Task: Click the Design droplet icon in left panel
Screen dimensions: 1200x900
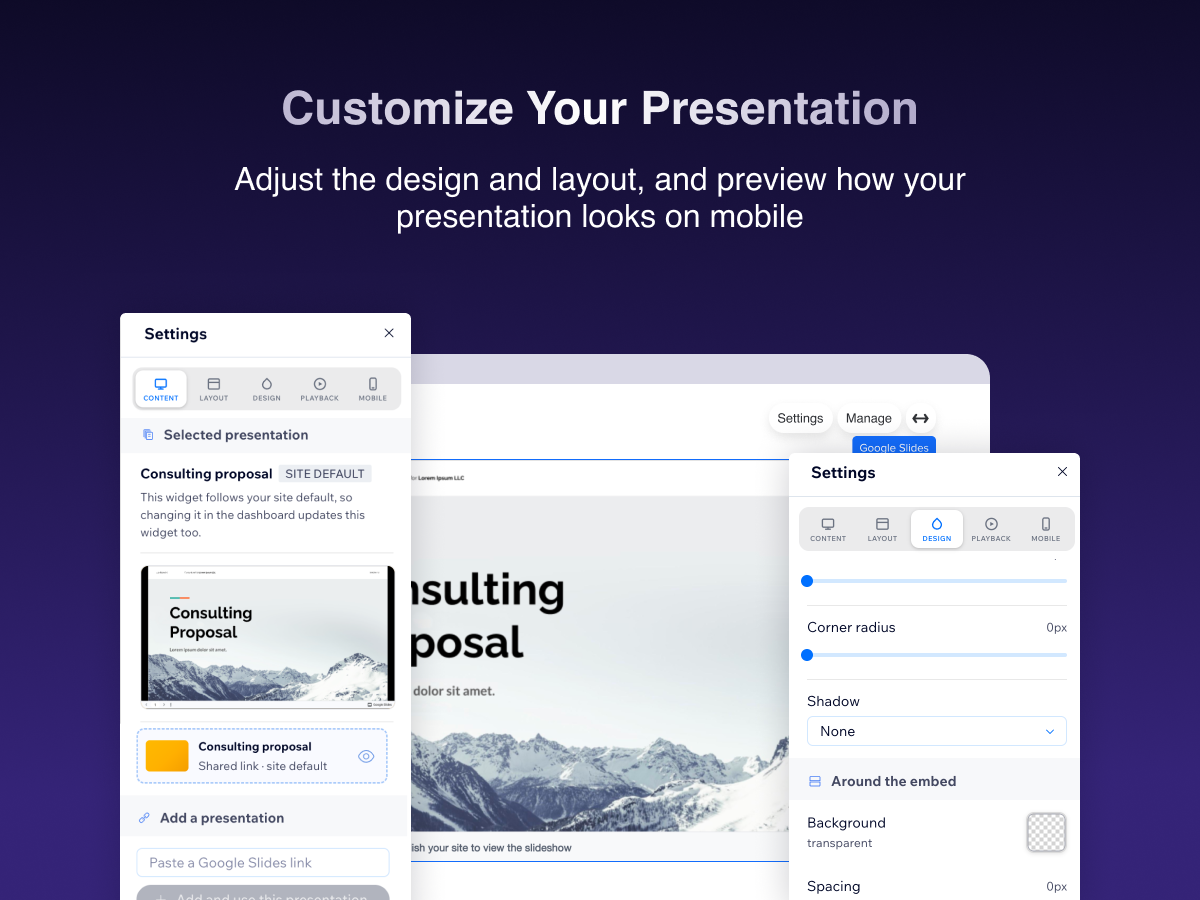Action: click(267, 384)
